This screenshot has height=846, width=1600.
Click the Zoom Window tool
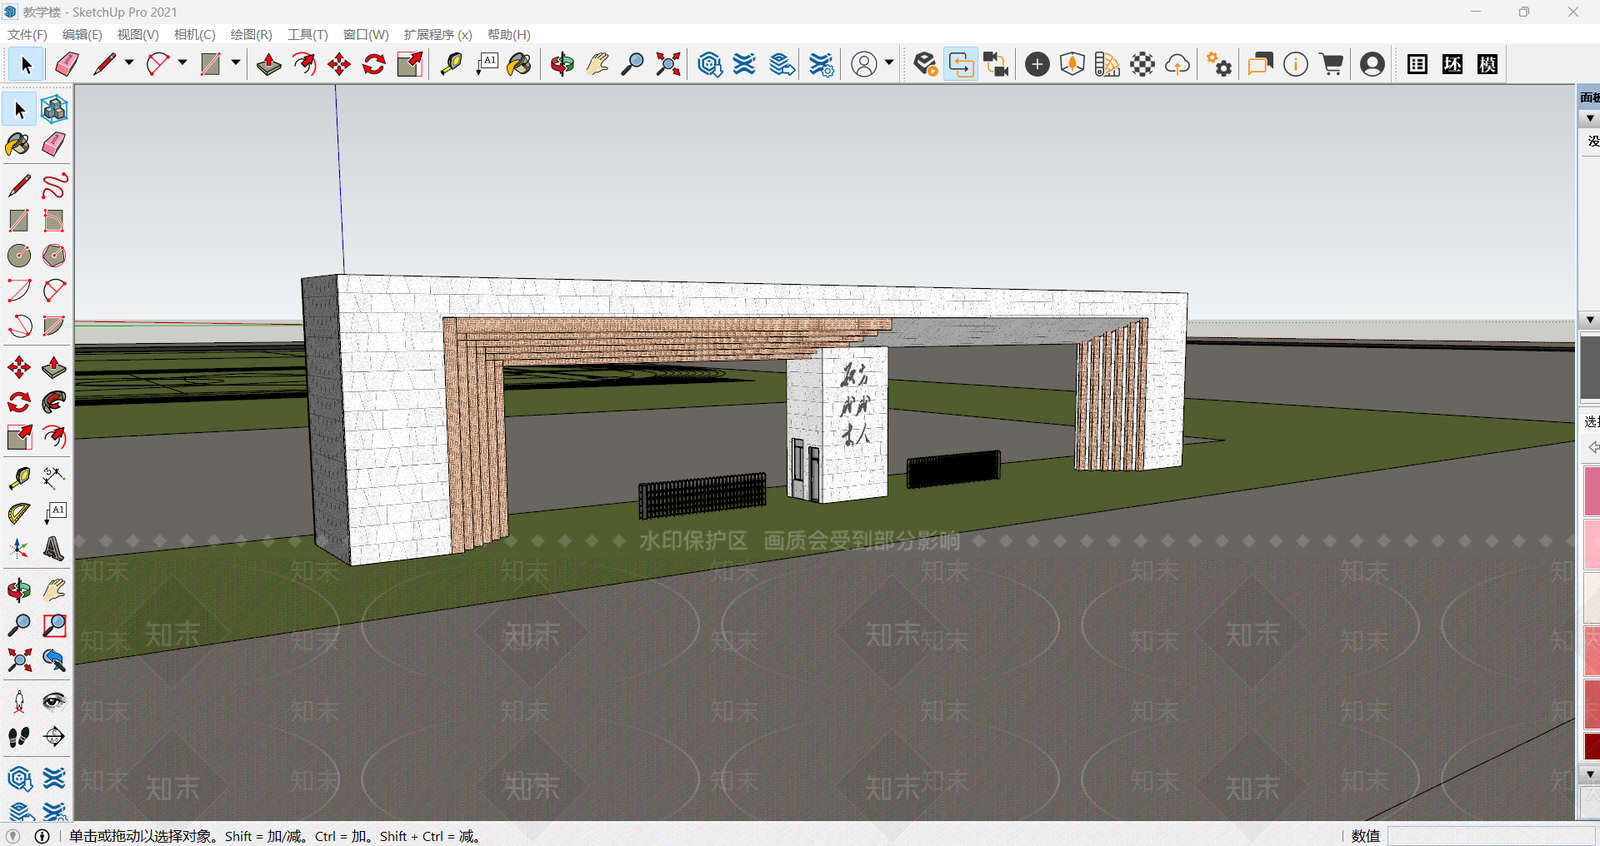tap(54, 625)
